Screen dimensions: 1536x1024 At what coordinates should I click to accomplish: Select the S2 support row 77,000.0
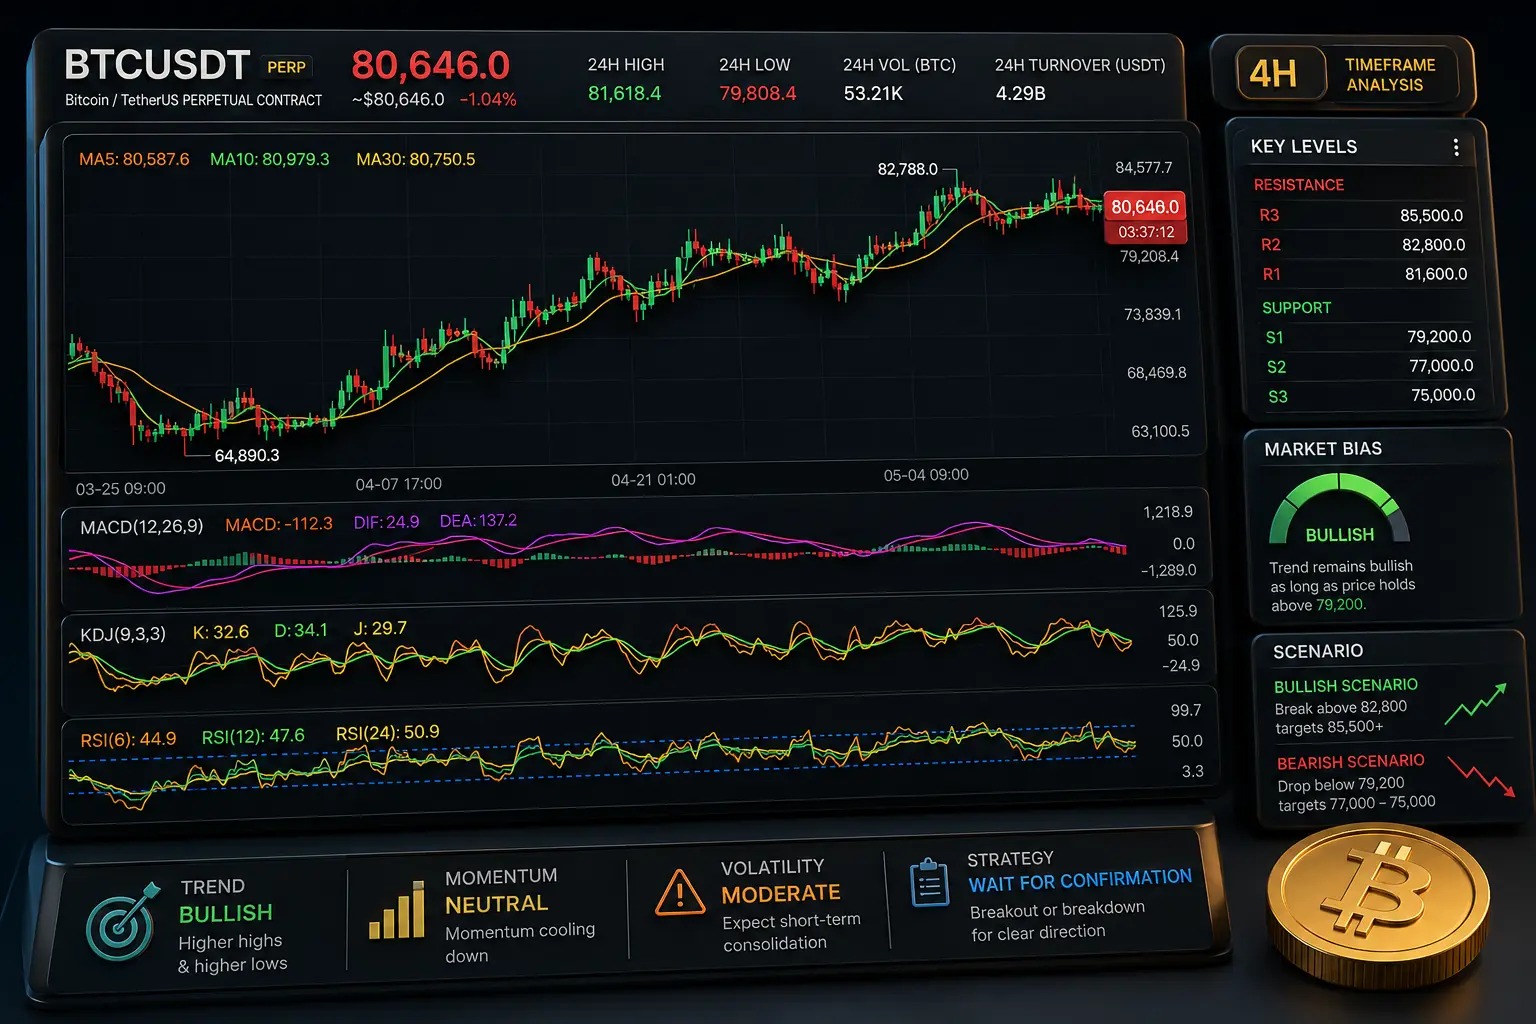pos(1371,366)
